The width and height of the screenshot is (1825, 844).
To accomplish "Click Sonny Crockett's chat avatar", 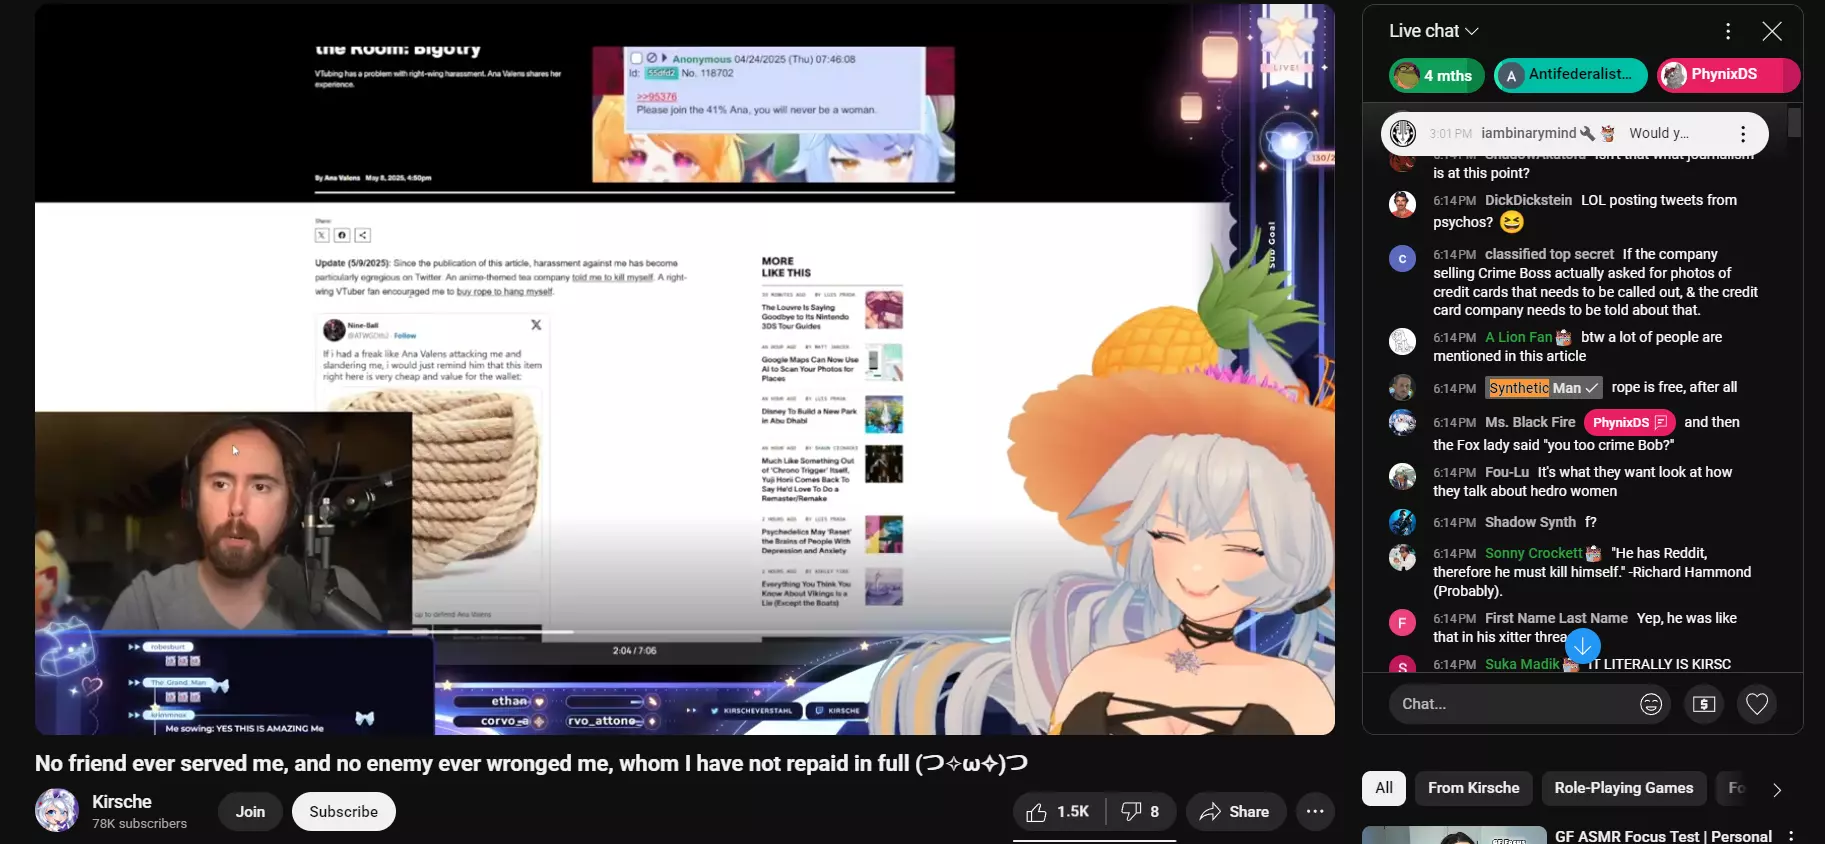I will [x=1402, y=557].
